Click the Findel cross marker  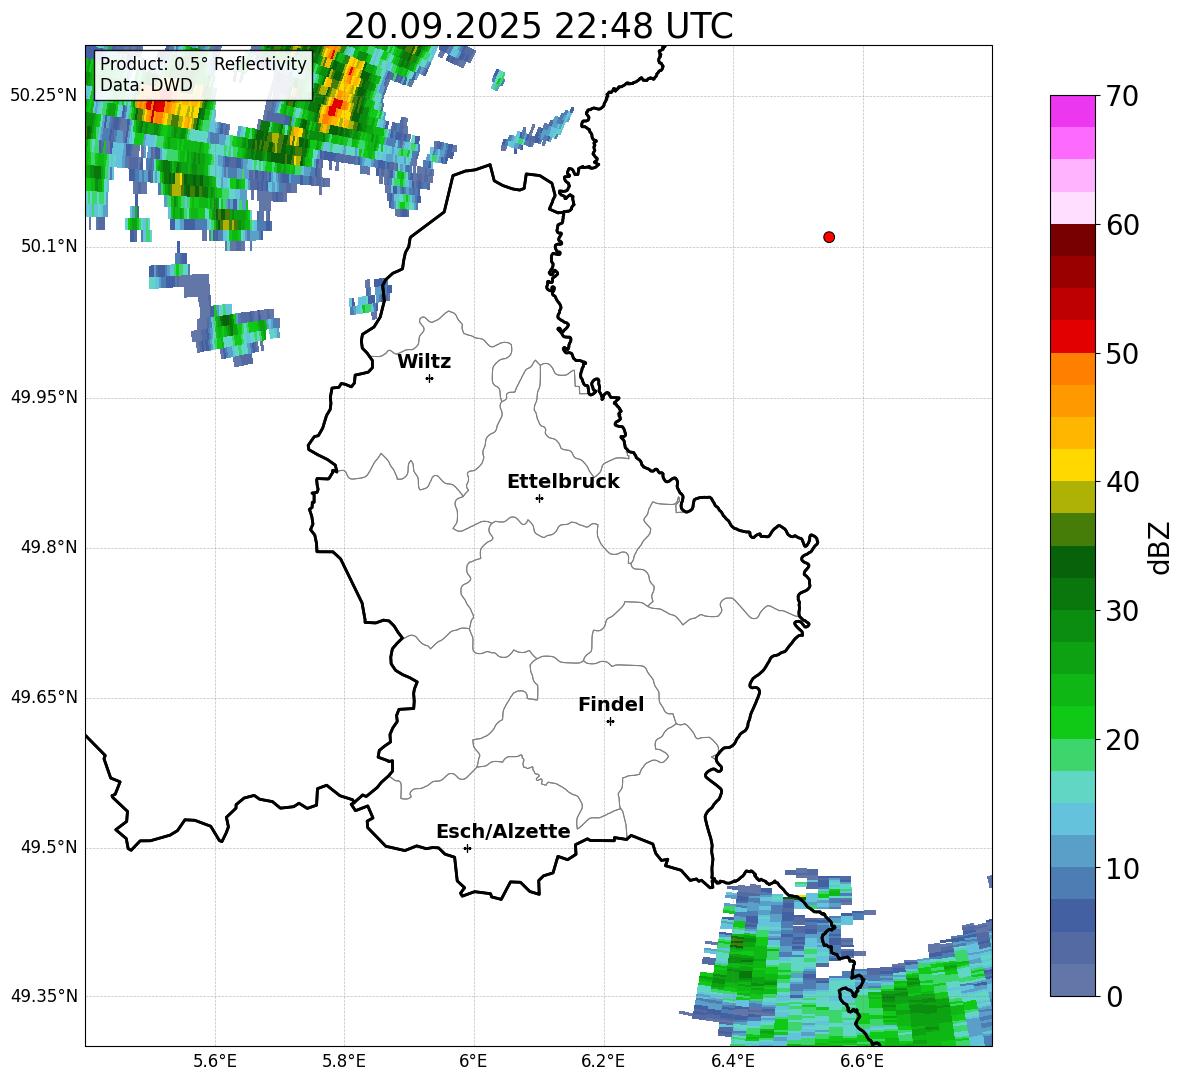click(610, 722)
